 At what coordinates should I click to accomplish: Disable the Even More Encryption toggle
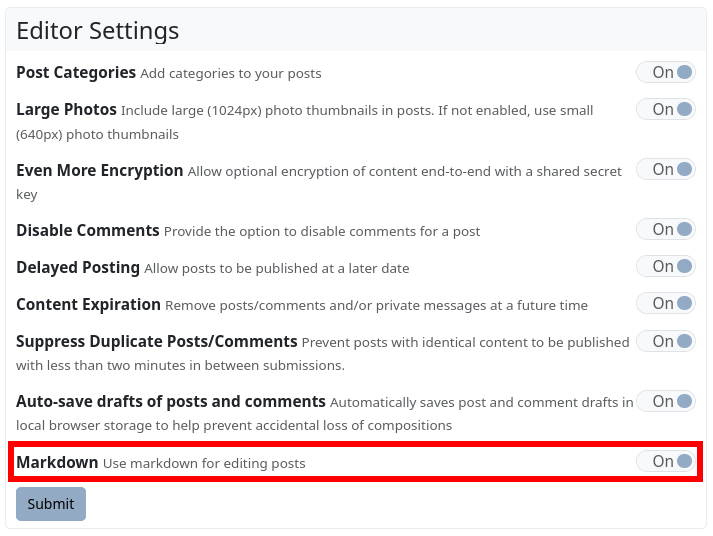click(x=666, y=169)
